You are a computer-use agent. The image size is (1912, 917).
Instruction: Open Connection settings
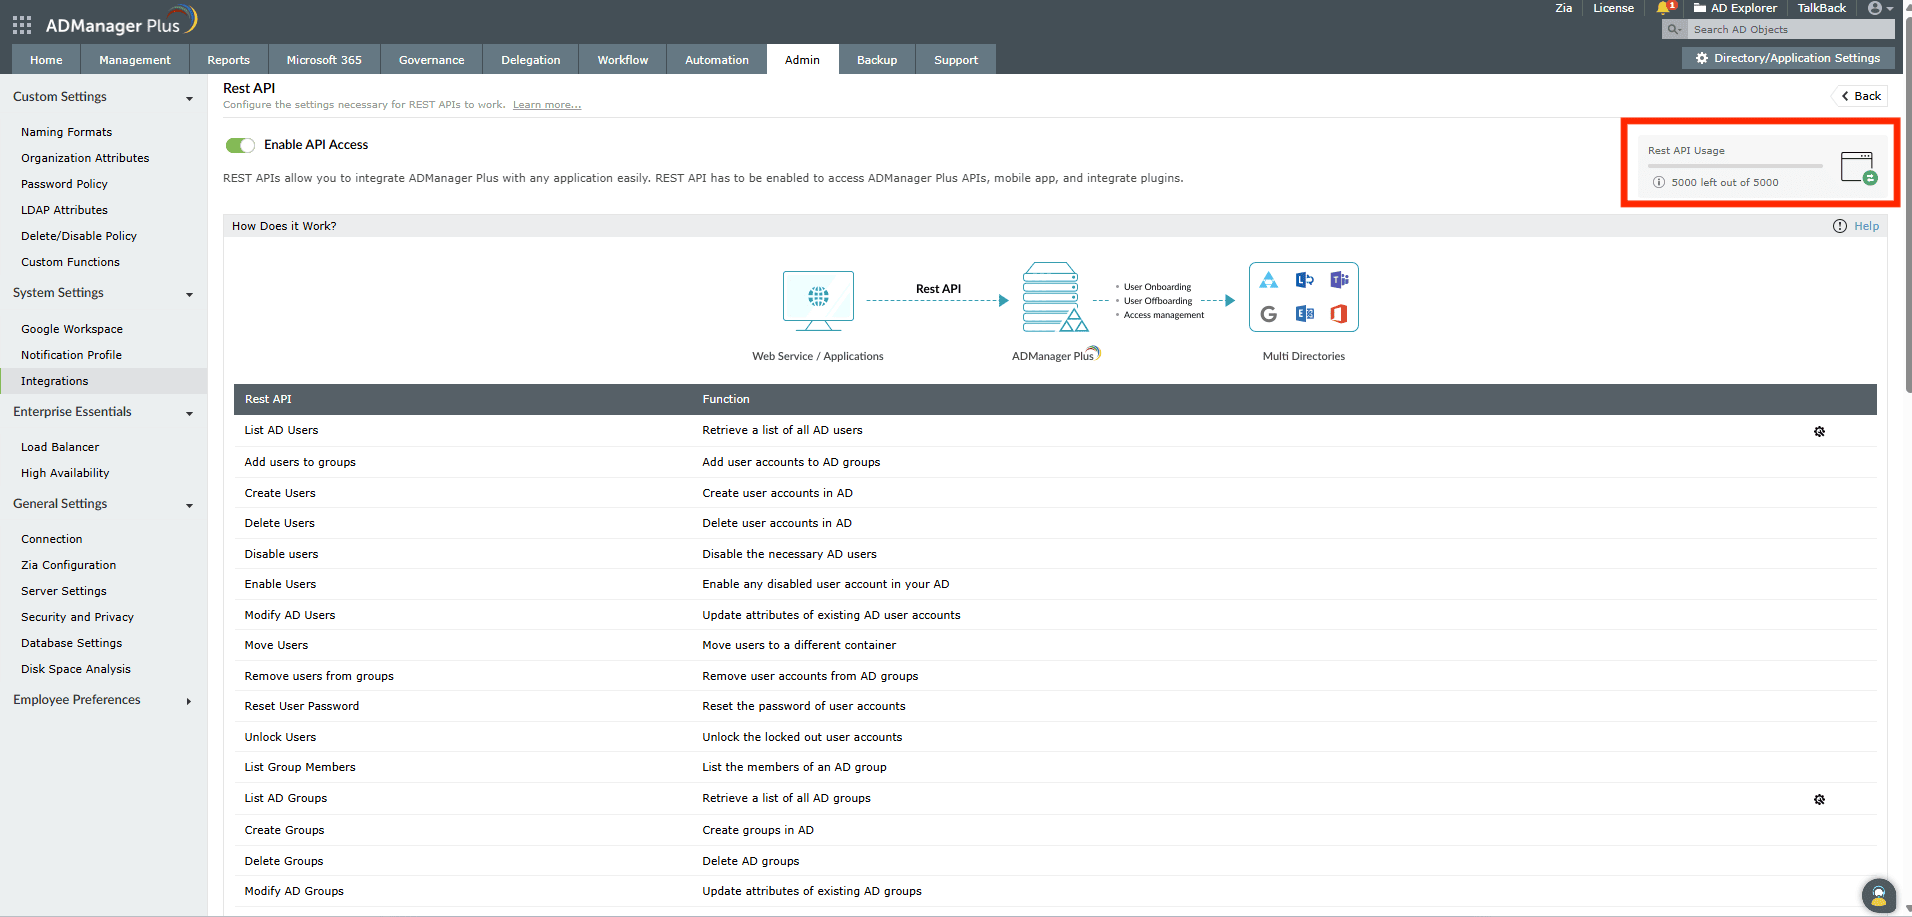(x=52, y=539)
